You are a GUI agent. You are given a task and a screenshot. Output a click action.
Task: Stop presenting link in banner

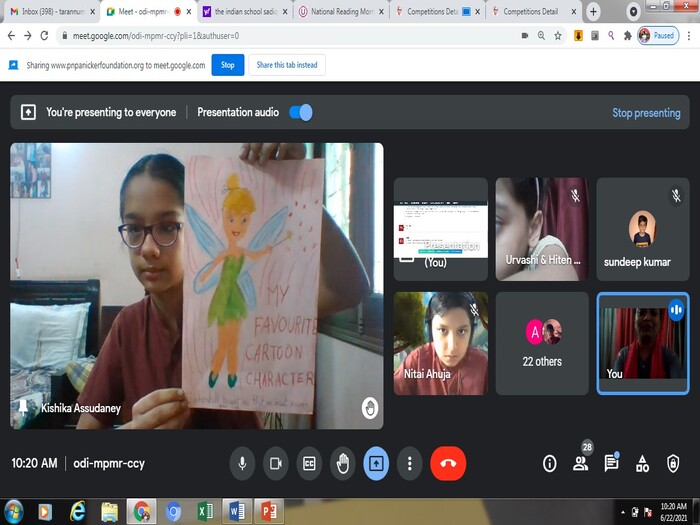click(x=646, y=113)
